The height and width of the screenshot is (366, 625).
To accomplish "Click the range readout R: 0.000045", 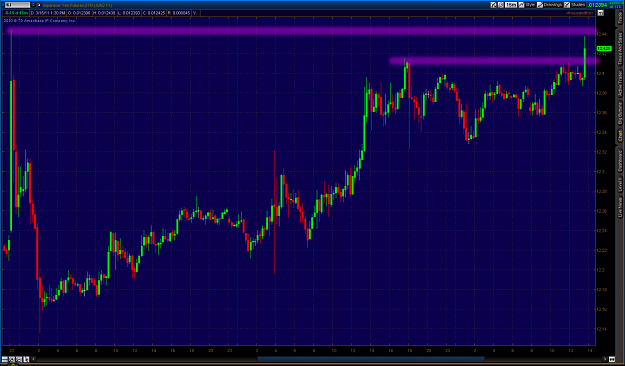I will click(x=179, y=13).
